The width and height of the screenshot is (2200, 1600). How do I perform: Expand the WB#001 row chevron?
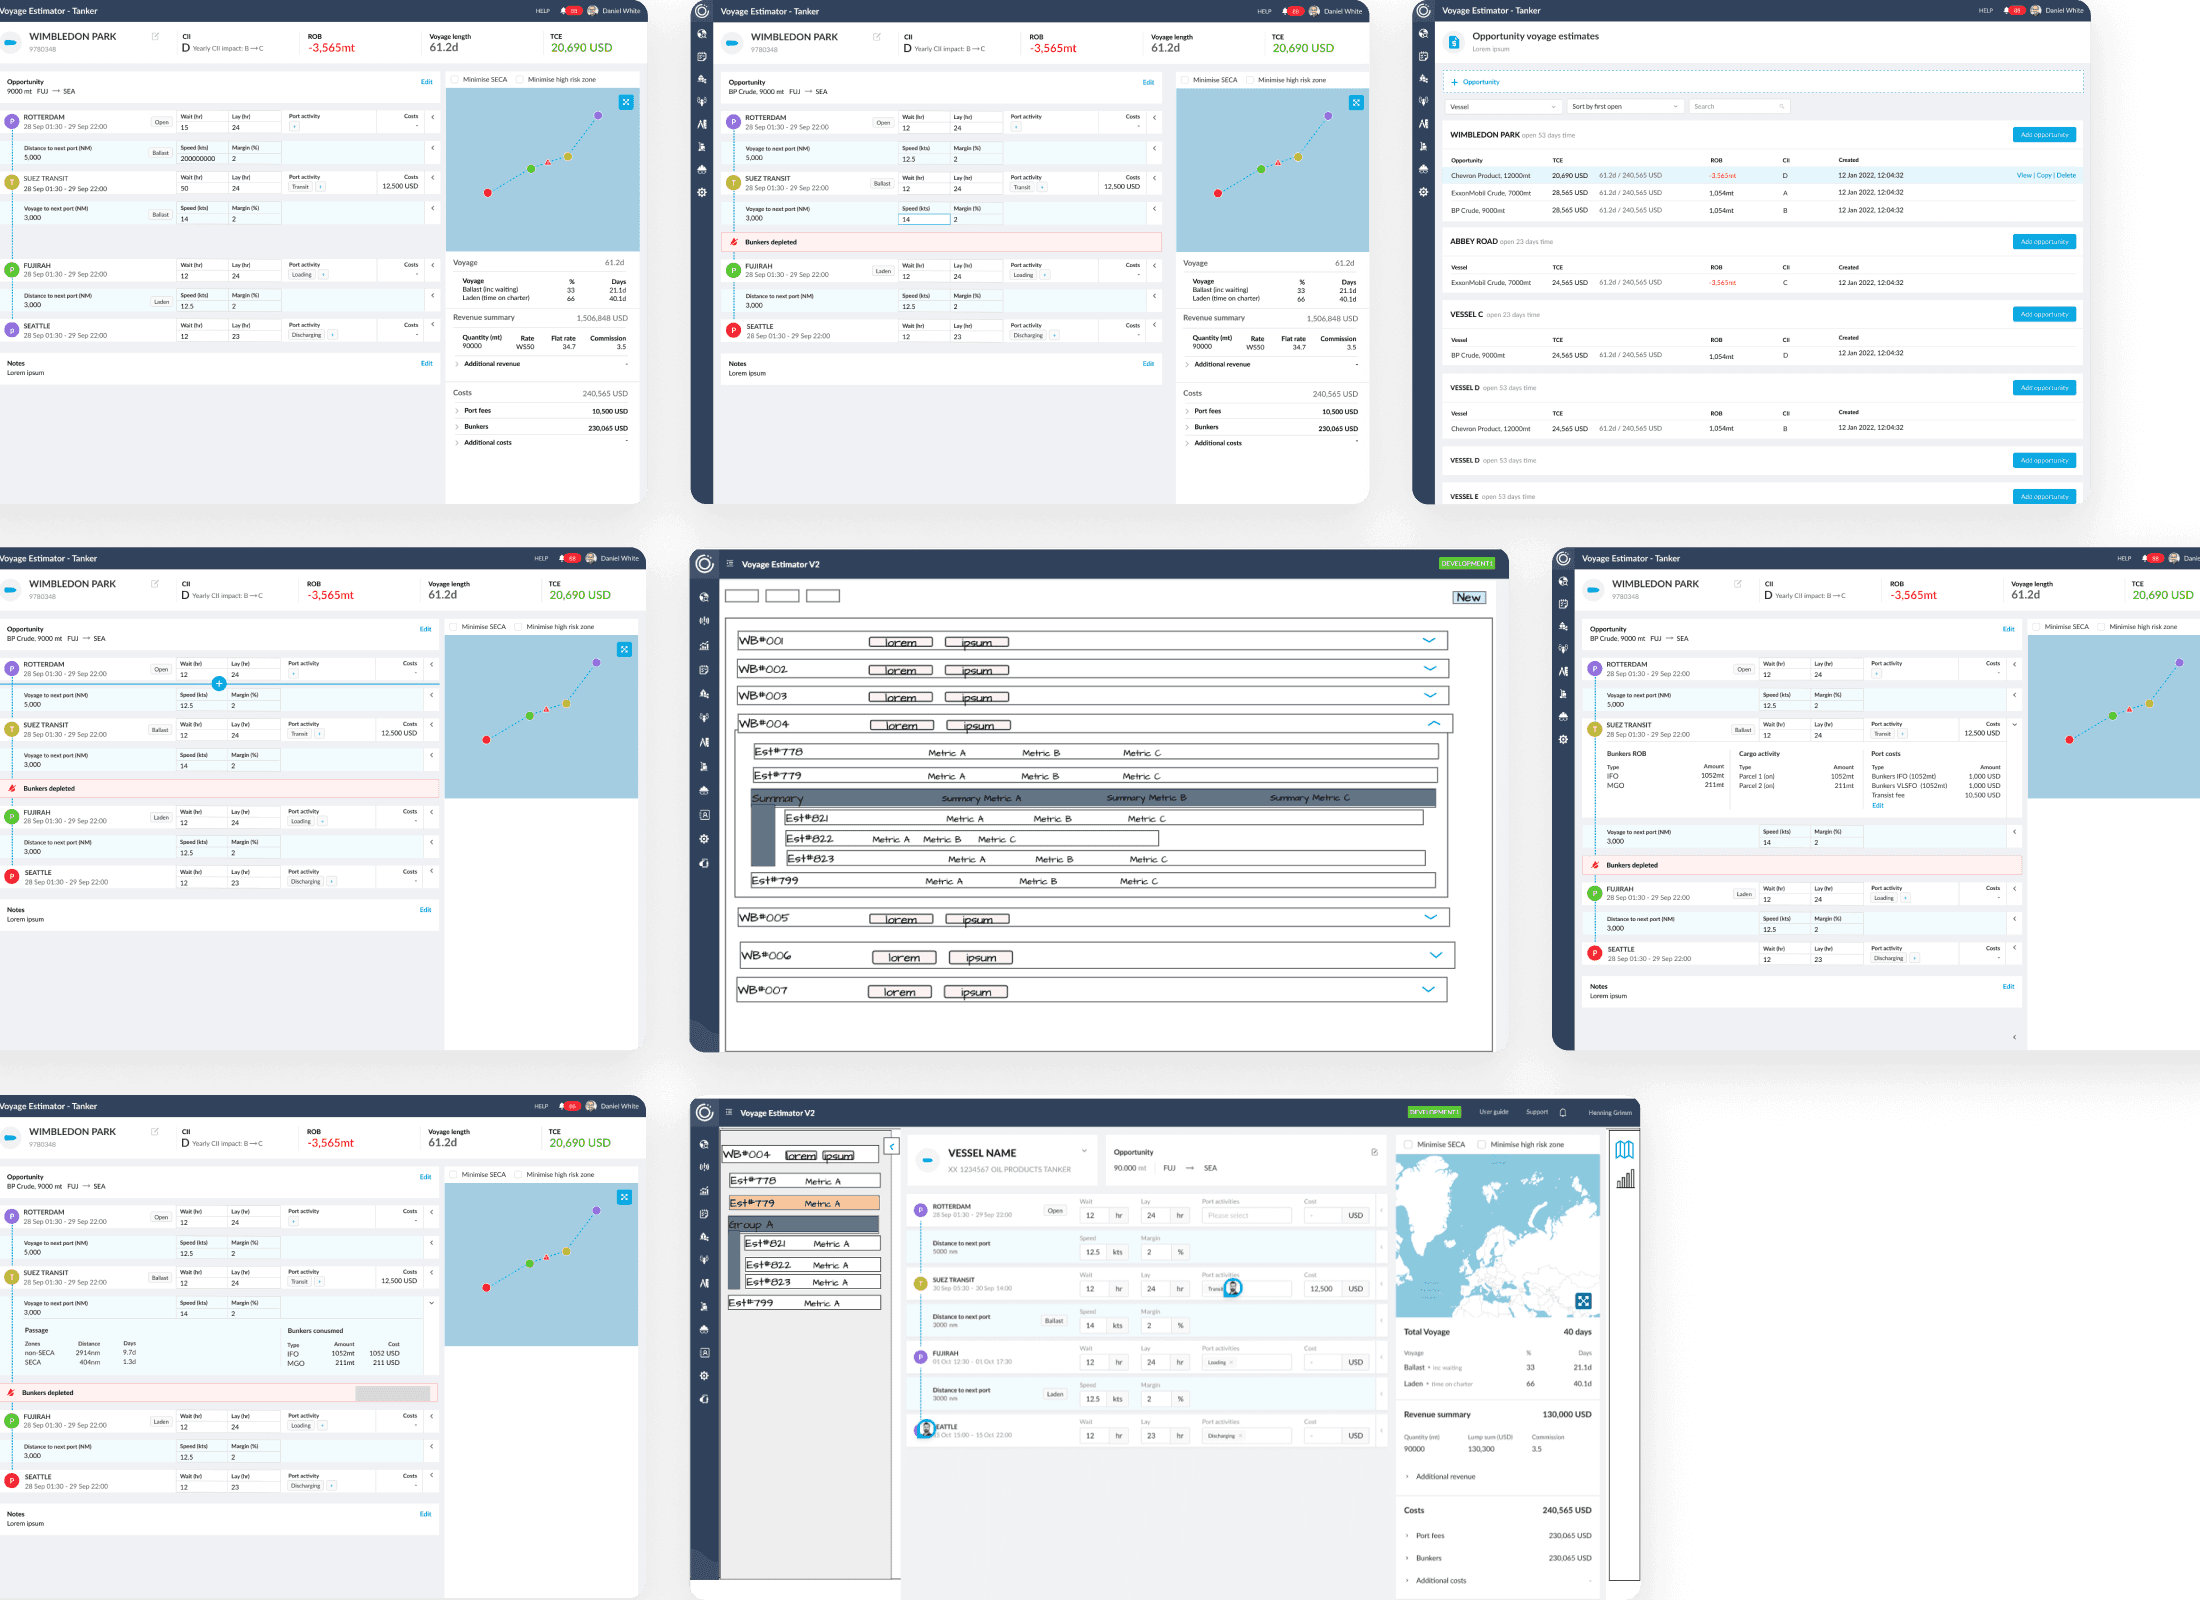(1429, 640)
